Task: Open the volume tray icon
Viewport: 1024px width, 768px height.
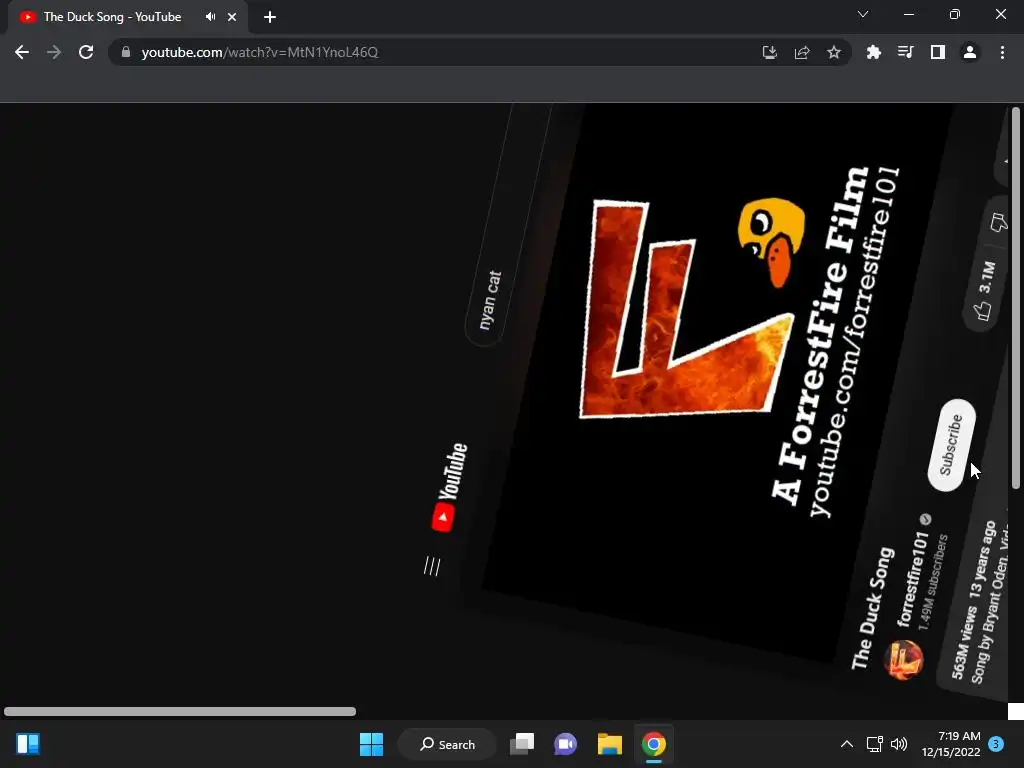Action: click(899, 744)
